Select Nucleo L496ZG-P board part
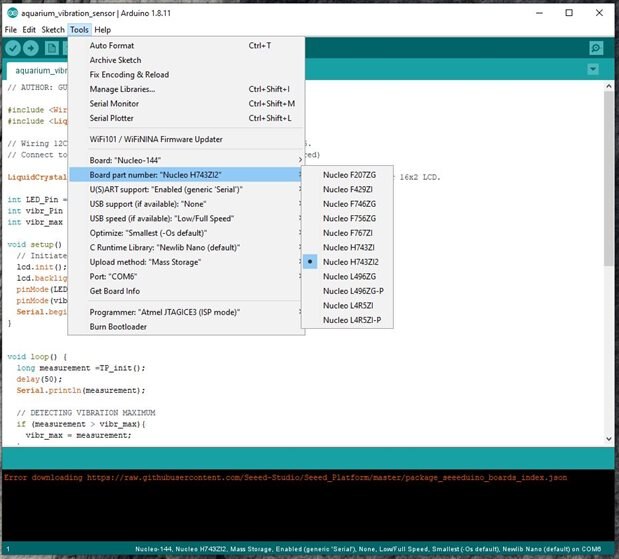This screenshot has width=619, height=559. coord(353,290)
